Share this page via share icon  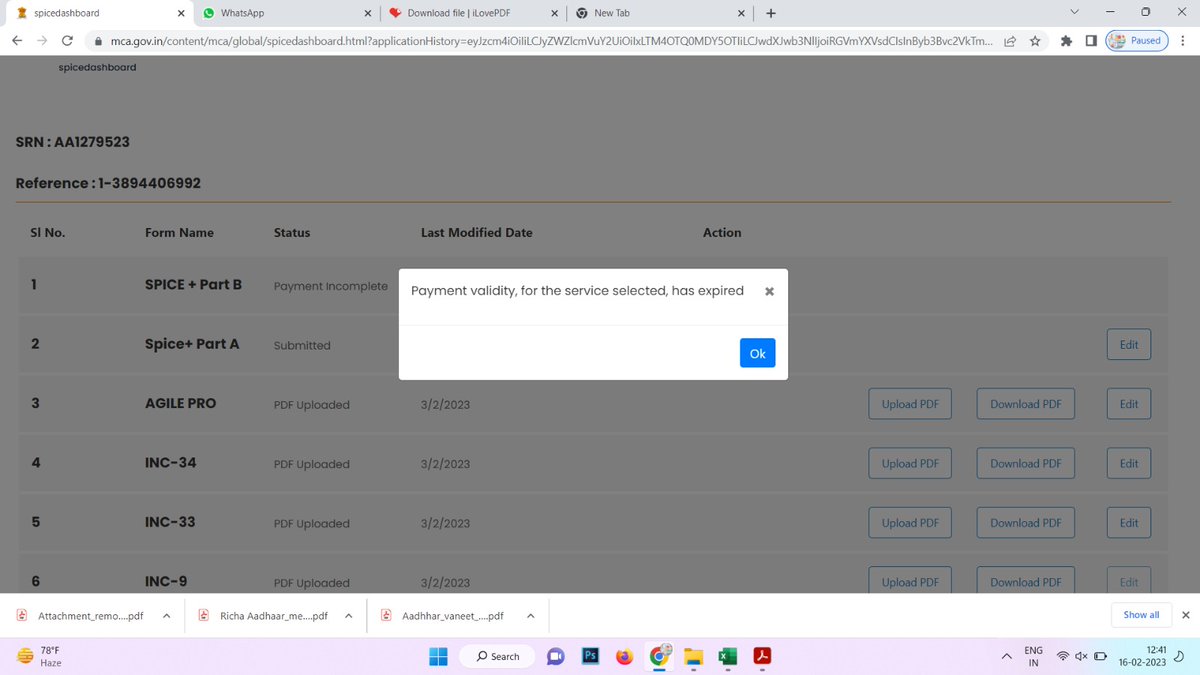tap(1011, 41)
